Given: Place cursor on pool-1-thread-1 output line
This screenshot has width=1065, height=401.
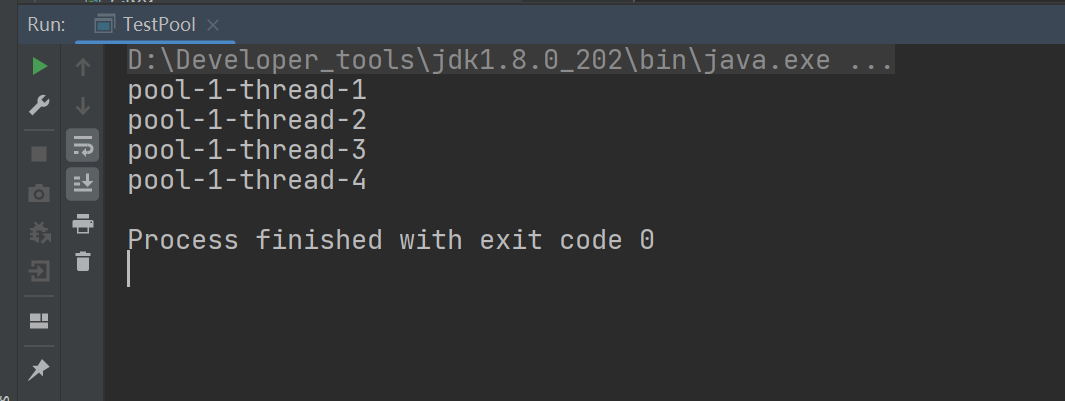Looking at the screenshot, I should coord(247,90).
